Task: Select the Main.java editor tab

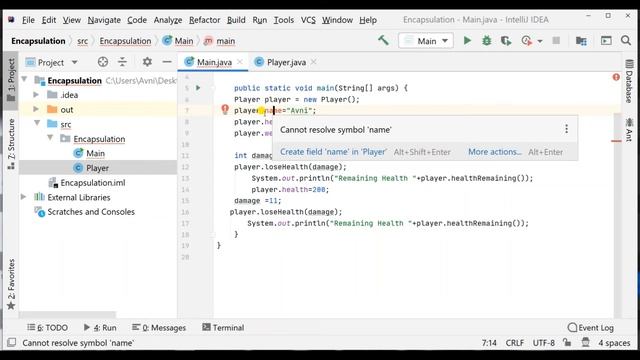Action: pyautogui.click(x=214, y=62)
